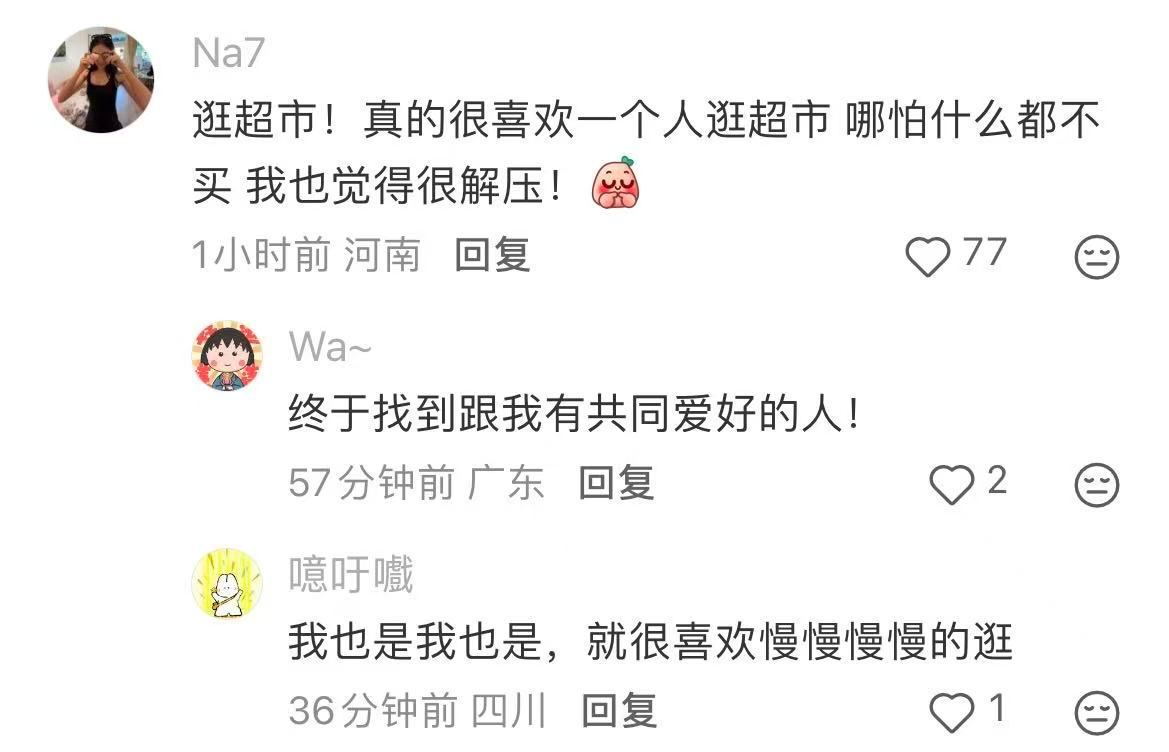Tap the peach emoji sticker in comment

point(616,183)
